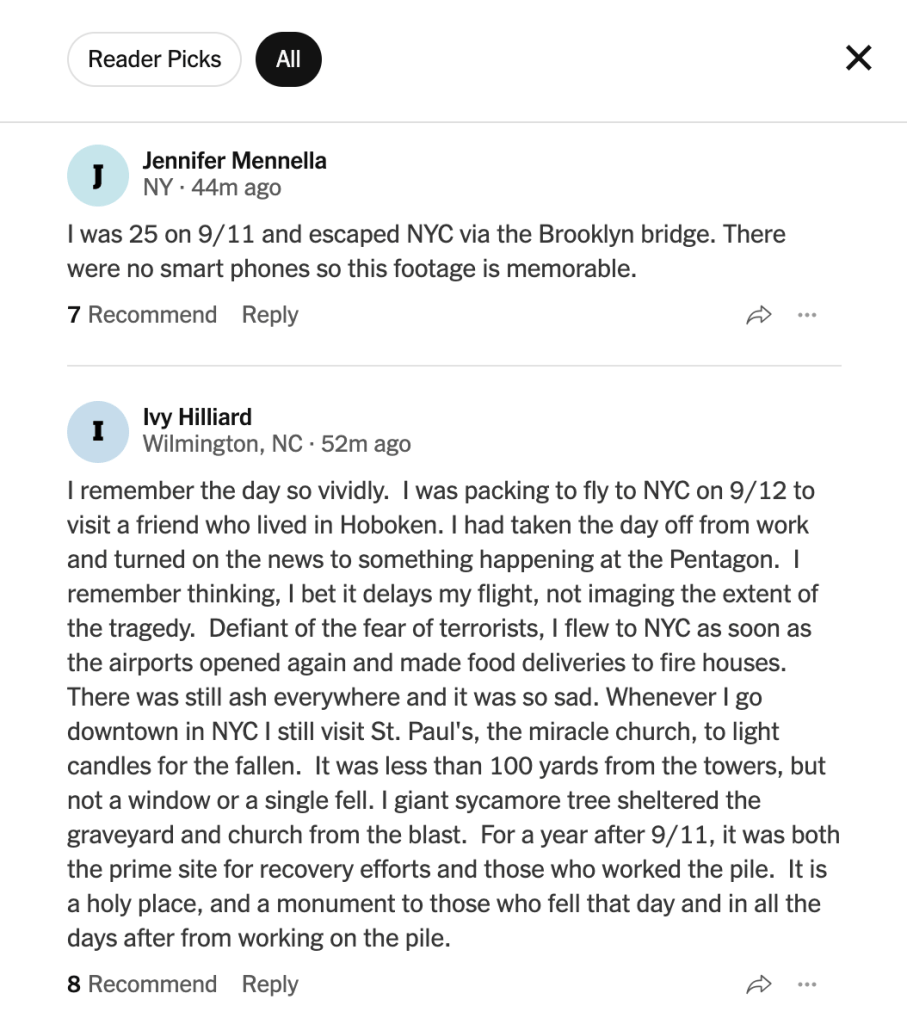Share Jennifer Mennella's comment via arrow icon
Image resolution: width=907 pixels, height=1024 pixels.
coord(759,315)
